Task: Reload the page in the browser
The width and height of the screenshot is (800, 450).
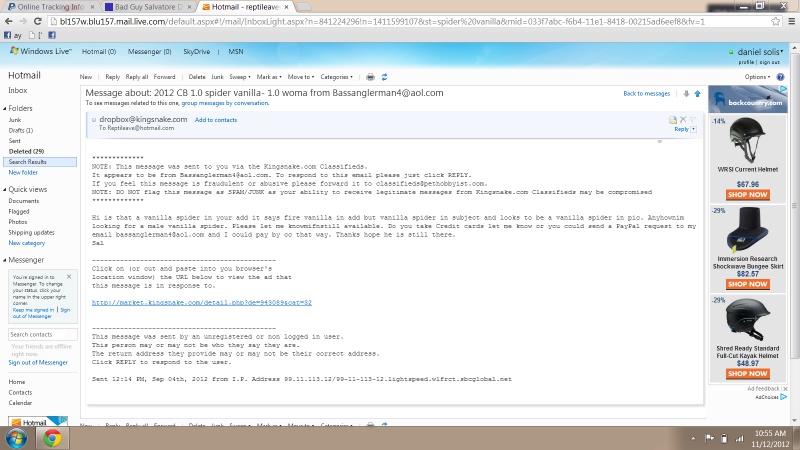Action: [37, 21]
